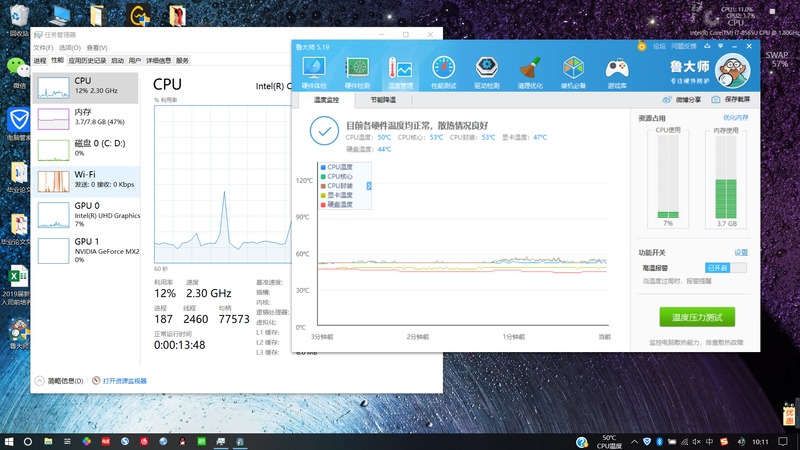
Task: Open 驱动检测 driver detection icon
Action: click(x=487, y=72)
